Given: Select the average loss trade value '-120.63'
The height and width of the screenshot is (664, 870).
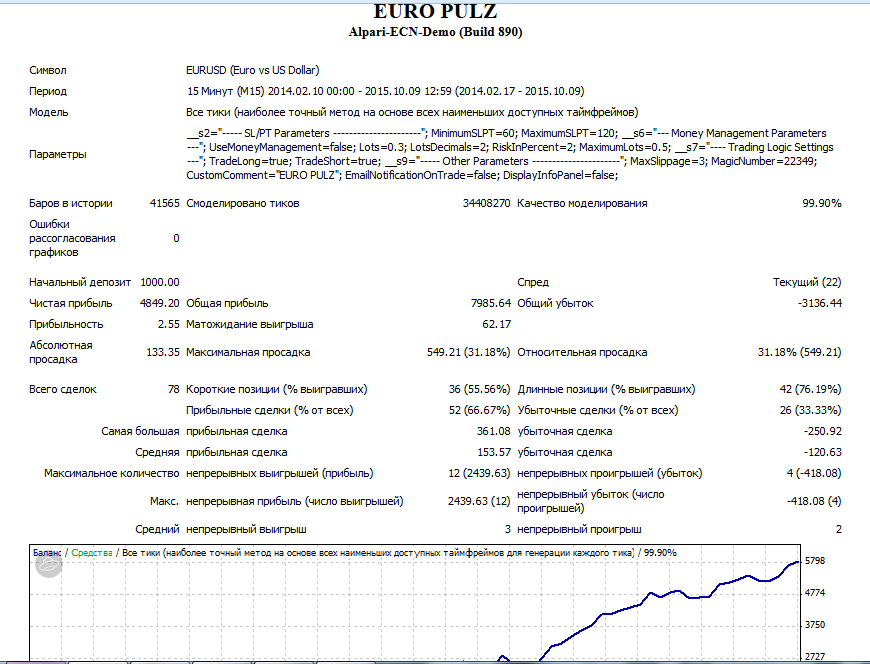Looking at the screenshot, I should [823, 453].
